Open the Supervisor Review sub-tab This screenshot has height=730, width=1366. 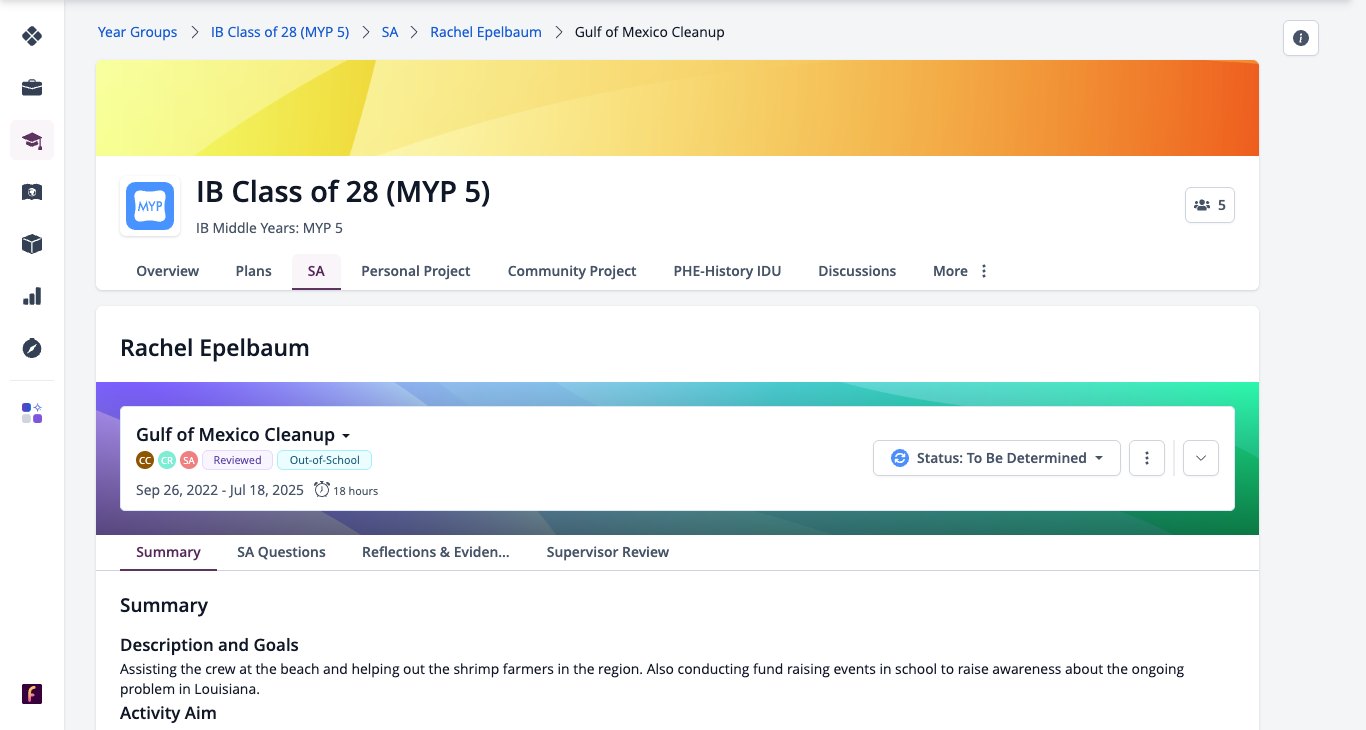[608, 552]
